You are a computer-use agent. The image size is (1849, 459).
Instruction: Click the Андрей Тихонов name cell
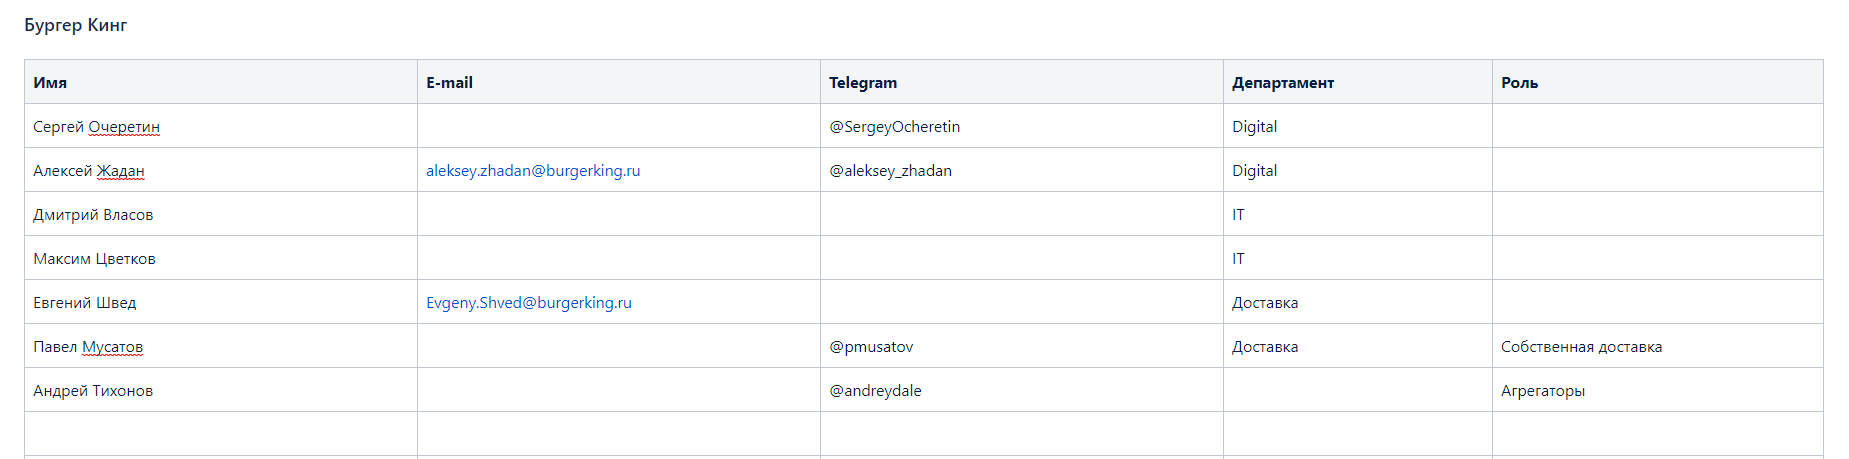93,391
